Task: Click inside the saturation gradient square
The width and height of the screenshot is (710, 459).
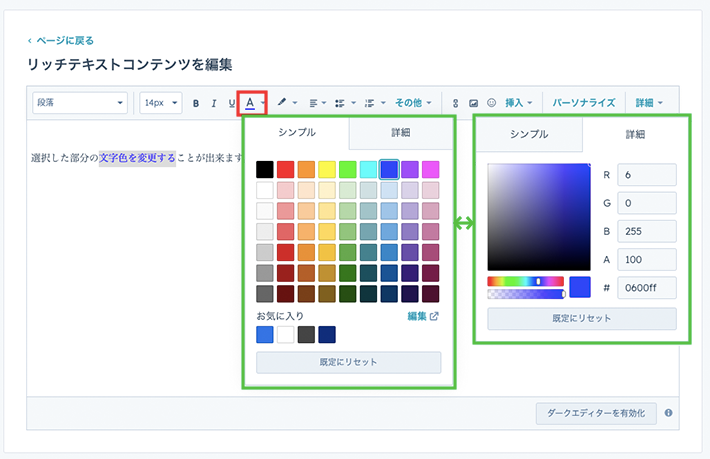Action: click(539, 217)
